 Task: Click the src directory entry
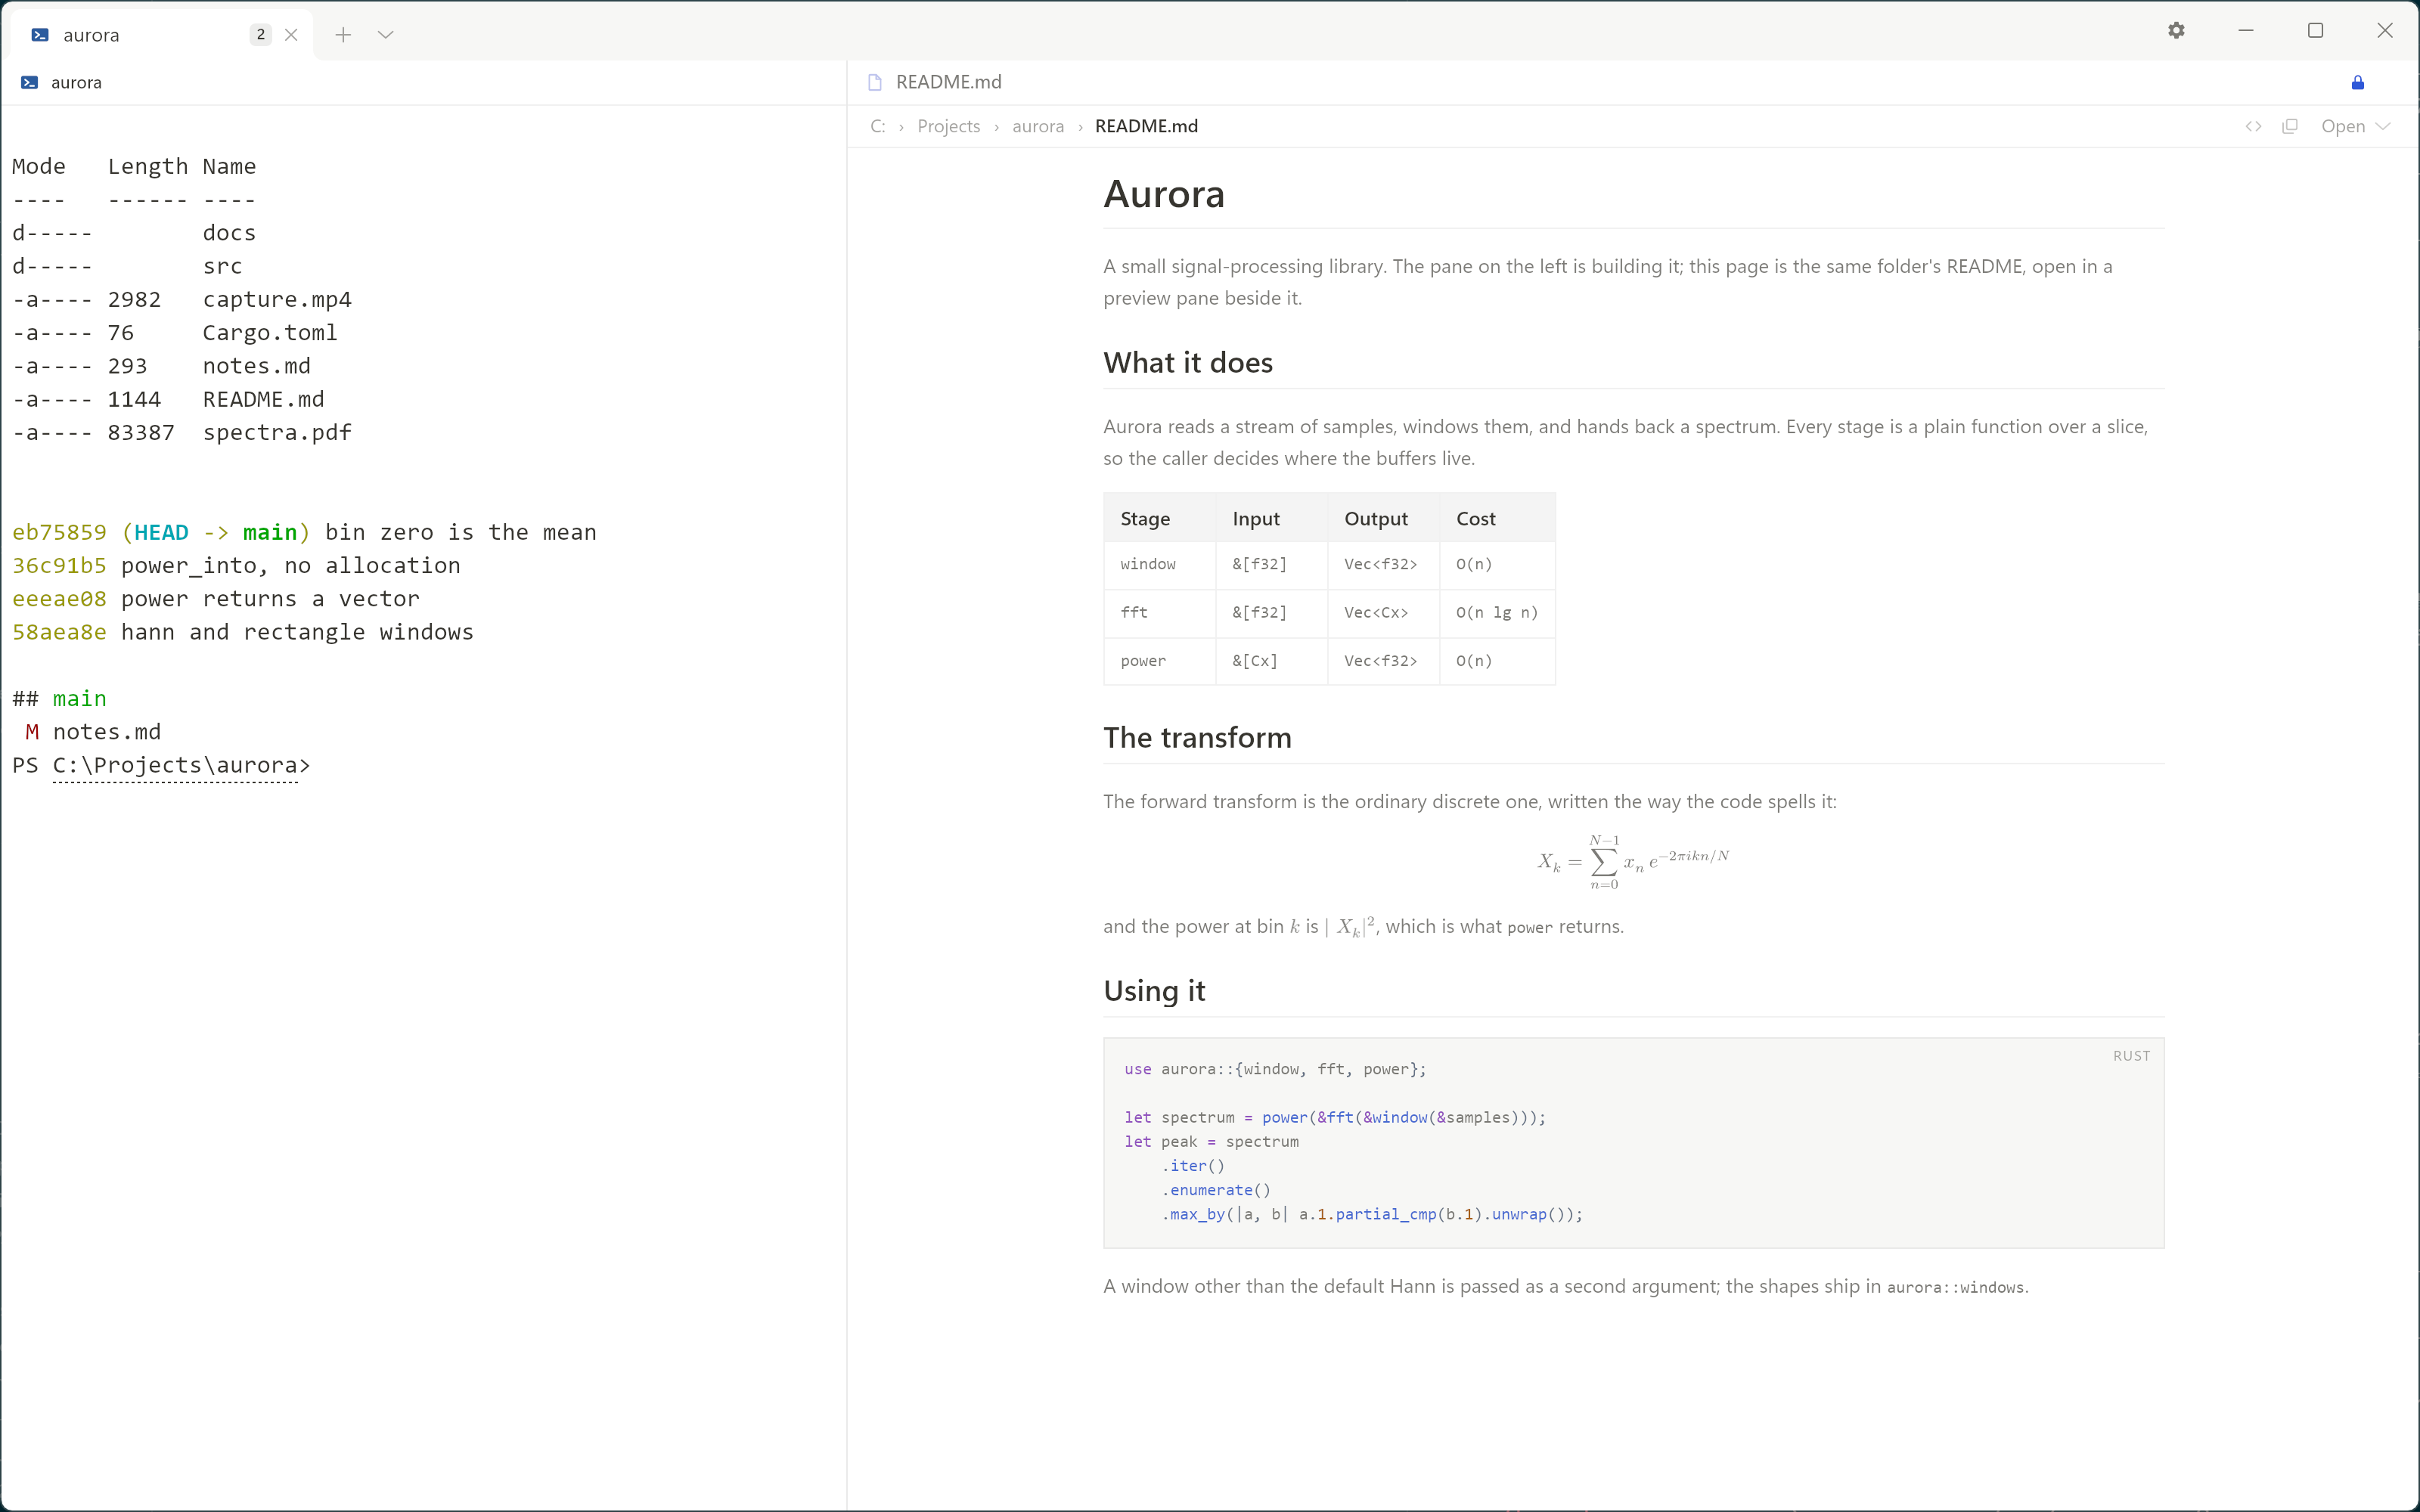222,266
